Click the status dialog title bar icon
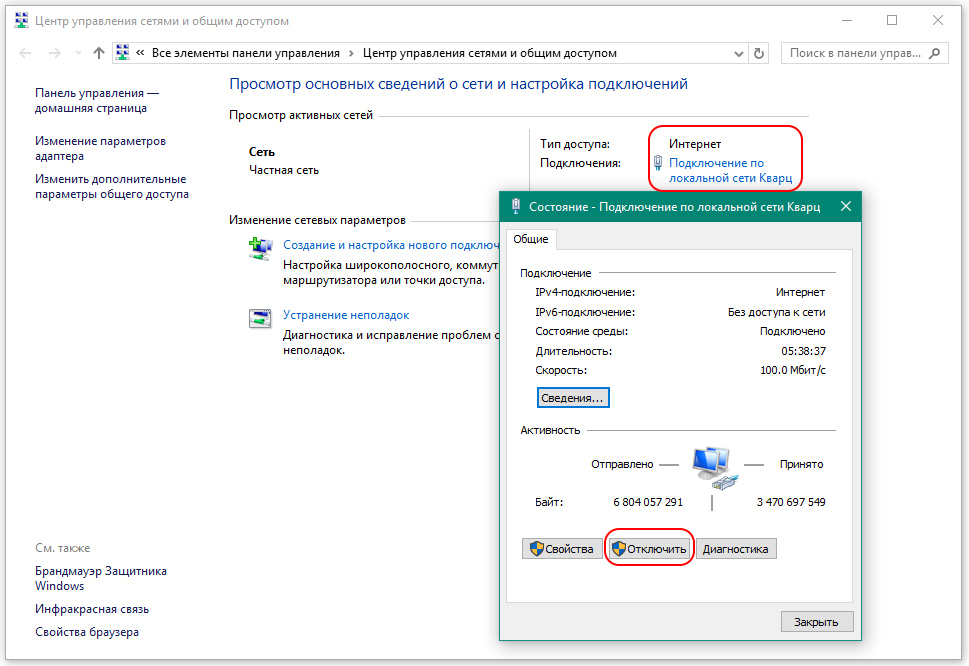Screen dimensions: 969x666 point(516,206)
